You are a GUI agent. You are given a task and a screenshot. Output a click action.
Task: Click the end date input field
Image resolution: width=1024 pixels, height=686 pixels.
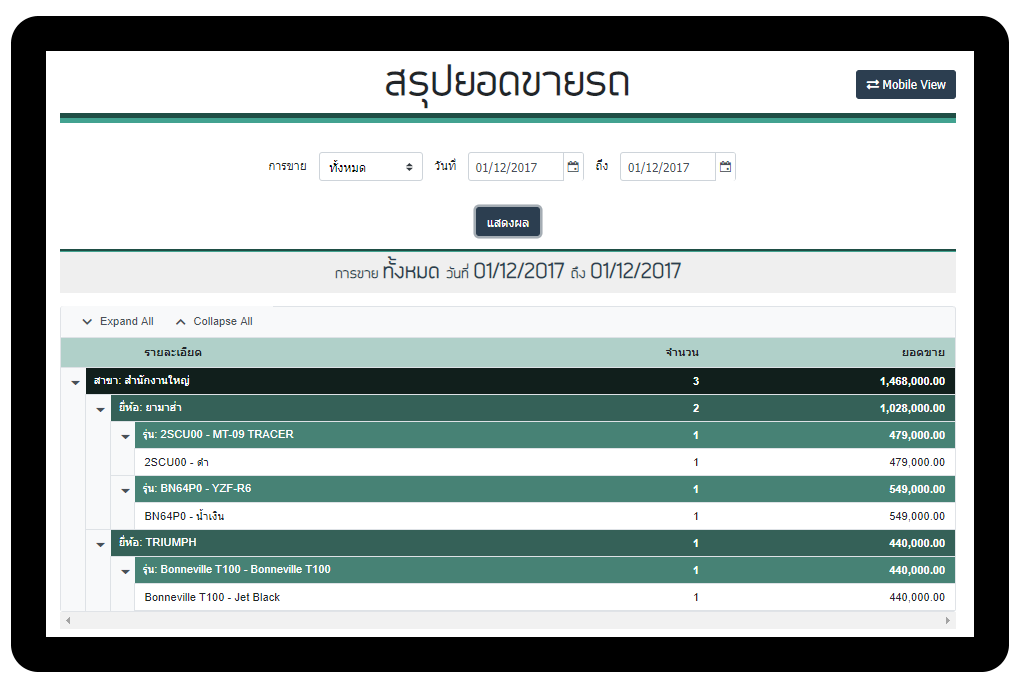pyautogui.click(x=667, y=167)
